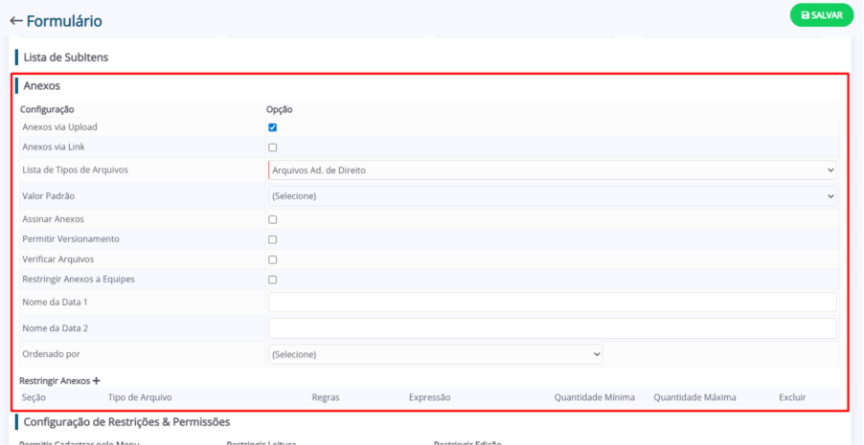Image resolution: width=864 pixels, height=445 pixels.
Task: Click the Valor Padrão label
Action: pyautogui.click(x=47, y=196)
